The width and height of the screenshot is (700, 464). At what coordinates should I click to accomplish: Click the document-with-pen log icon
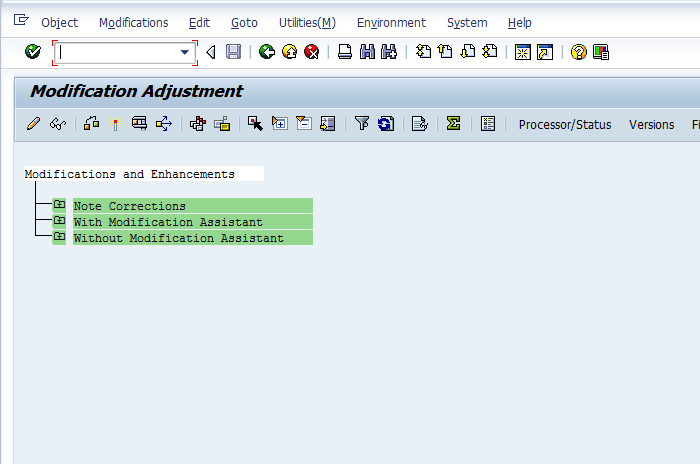tap(420, 123)
